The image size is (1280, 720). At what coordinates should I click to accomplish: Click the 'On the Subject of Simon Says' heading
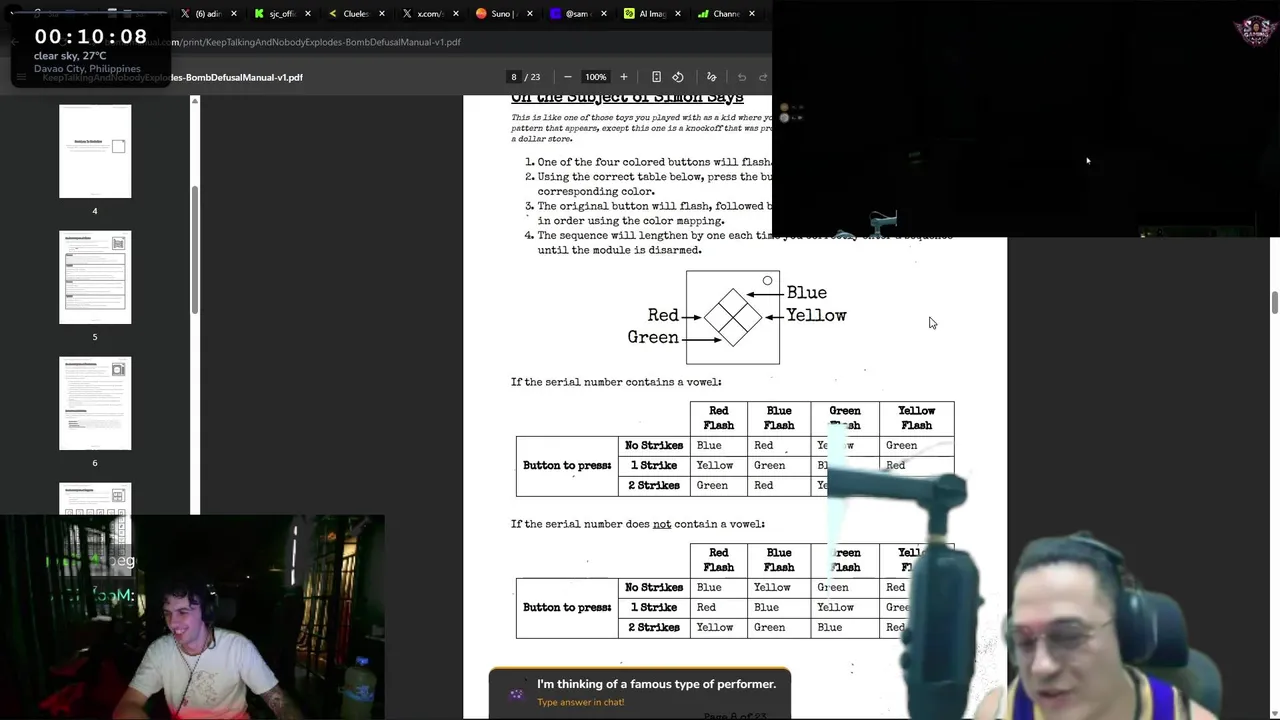coord(627,98)
